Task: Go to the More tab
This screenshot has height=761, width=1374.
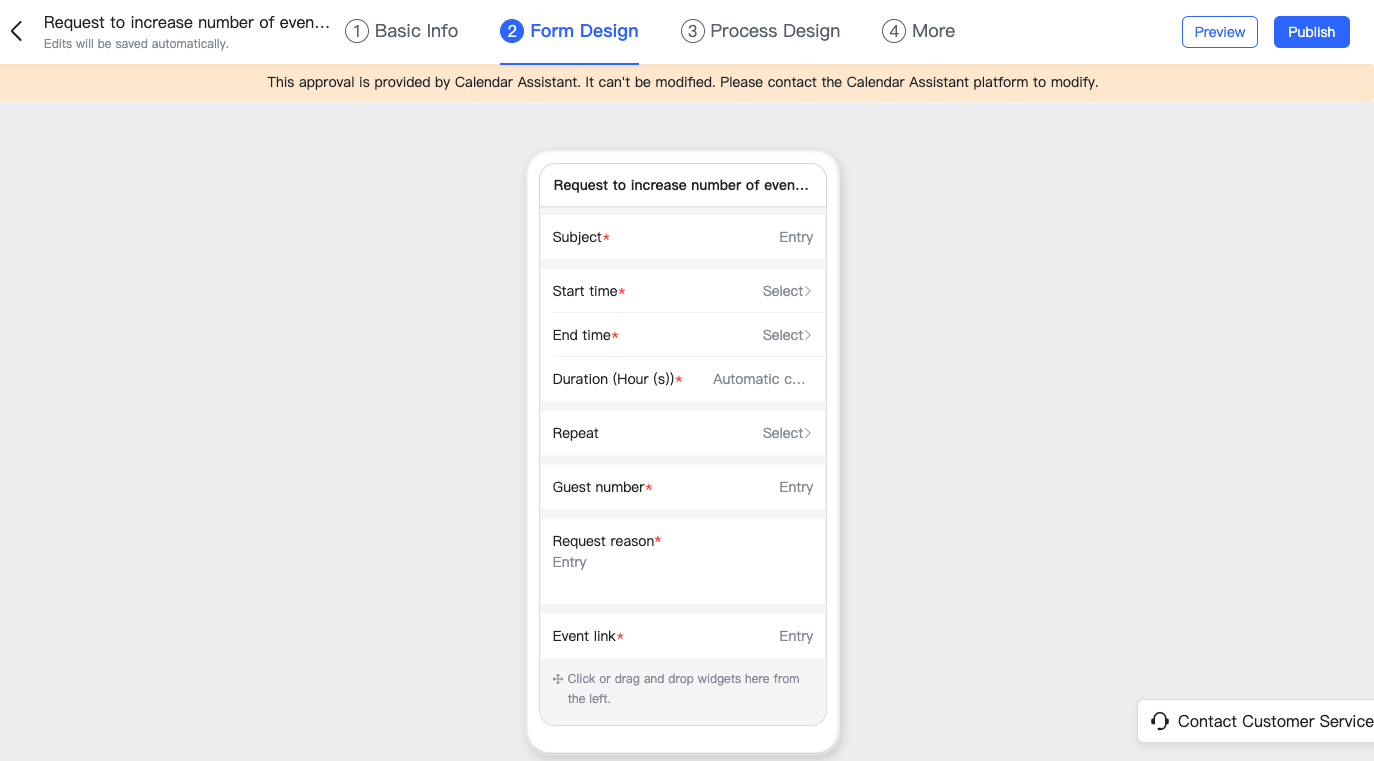Action: pyautogui.click(x=933, y=32)
